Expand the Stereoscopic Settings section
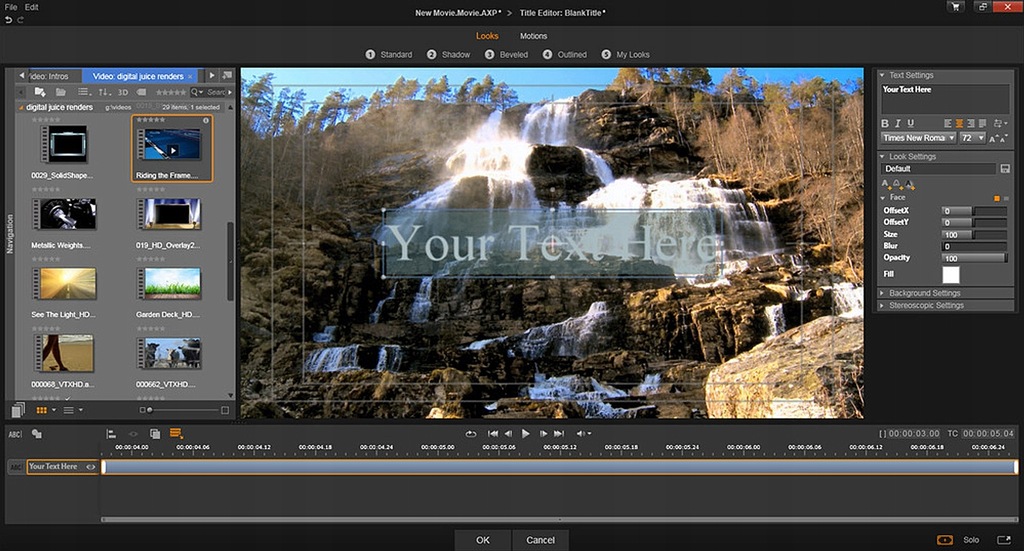 click(882, 306)
